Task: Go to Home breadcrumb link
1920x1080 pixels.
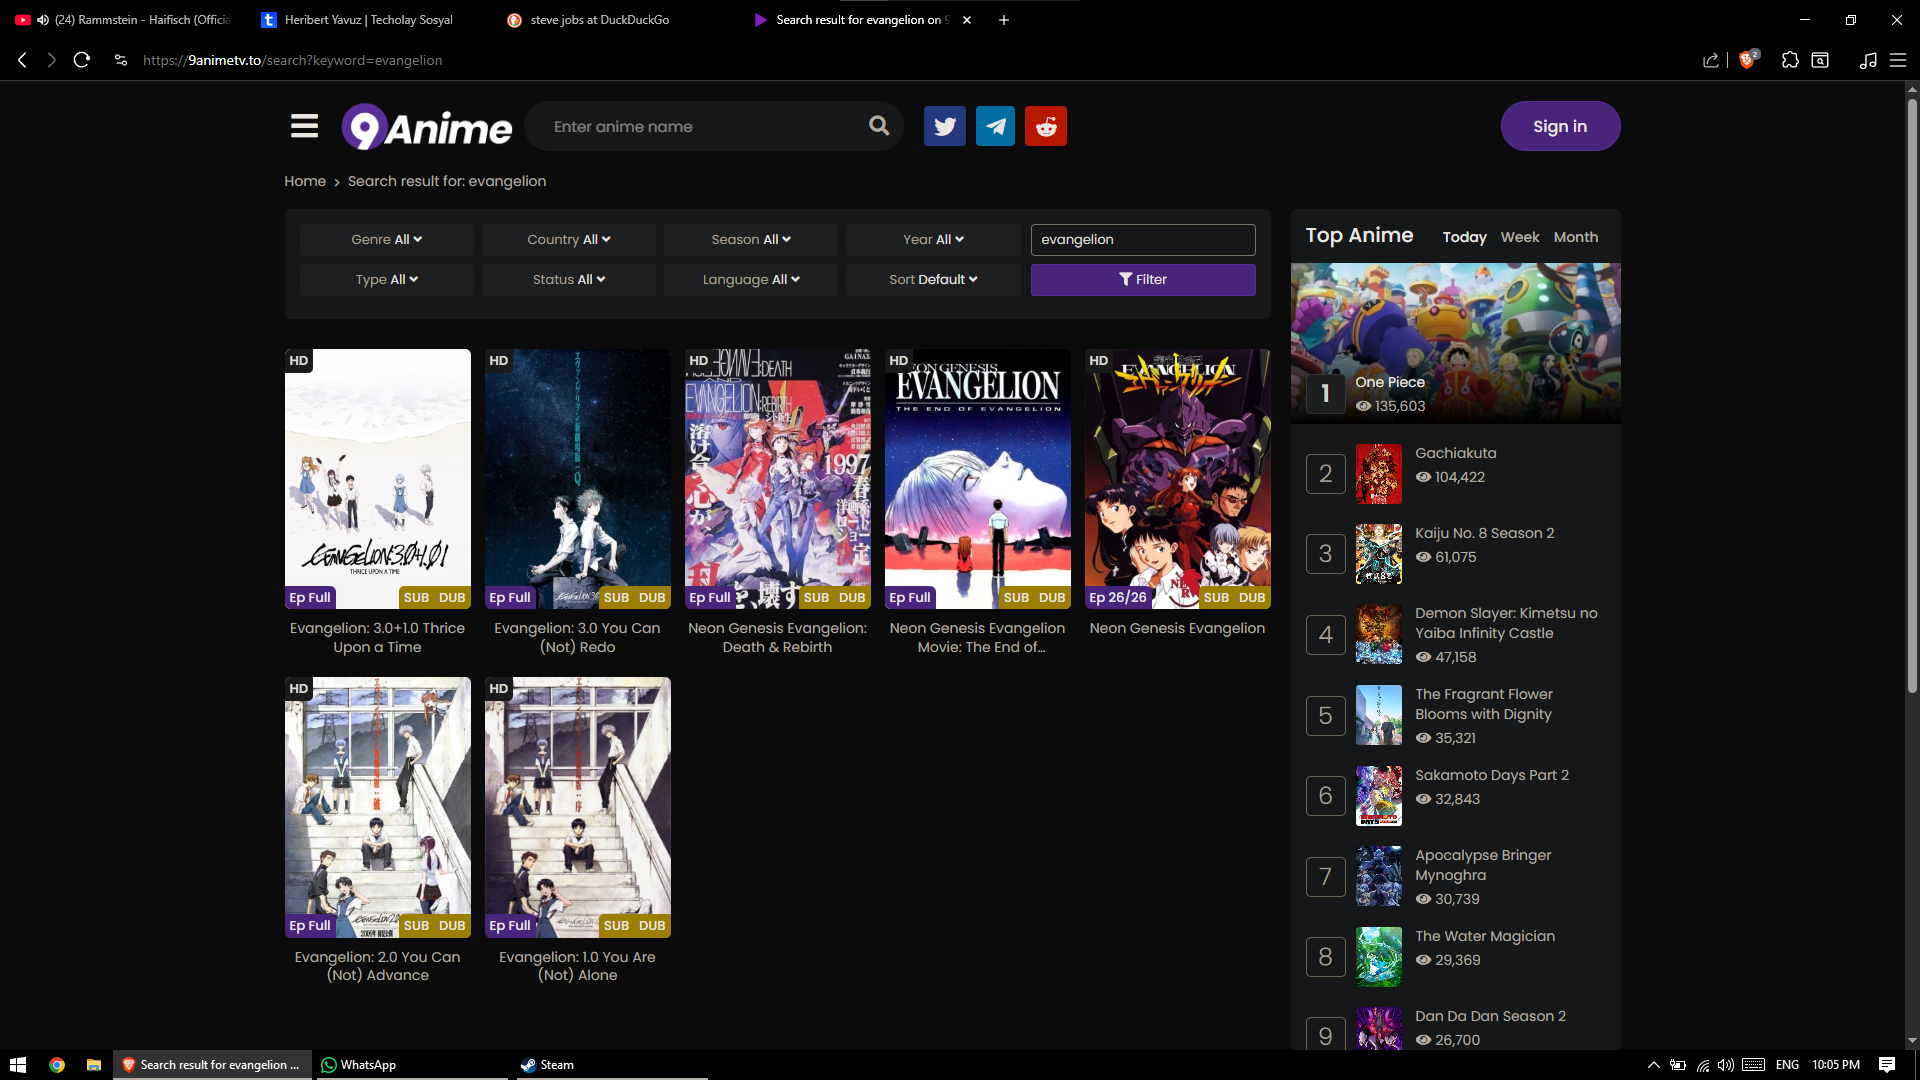Action: 305,181
